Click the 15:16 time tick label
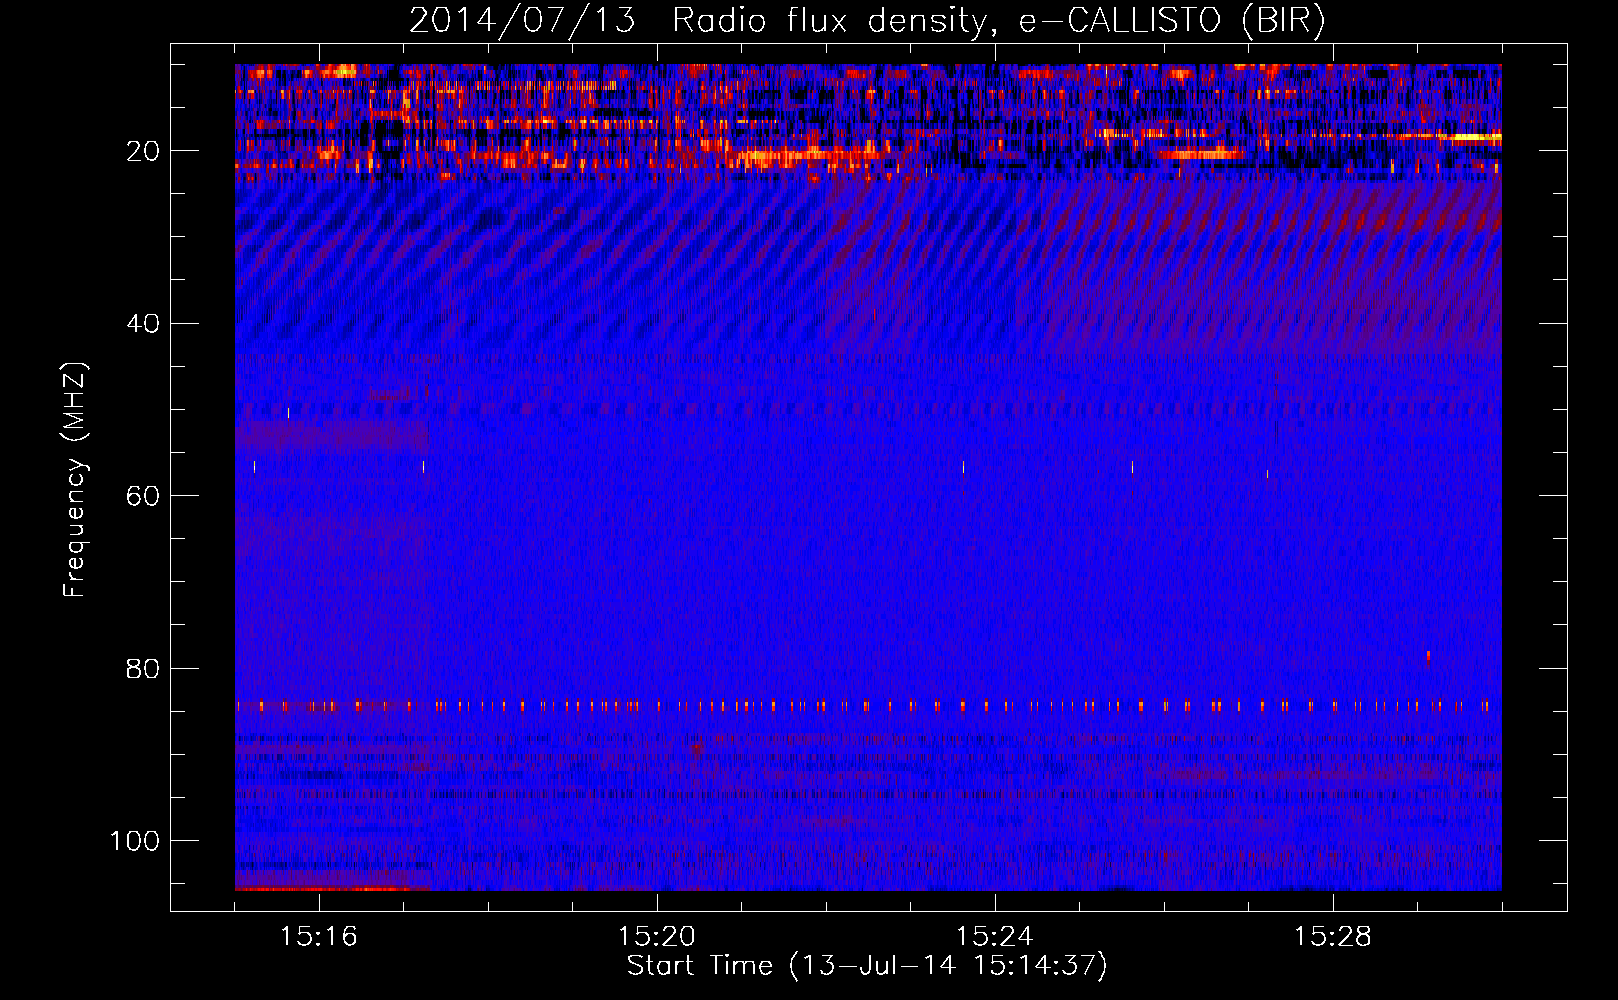1618x1000 pixels. (319, 936)
